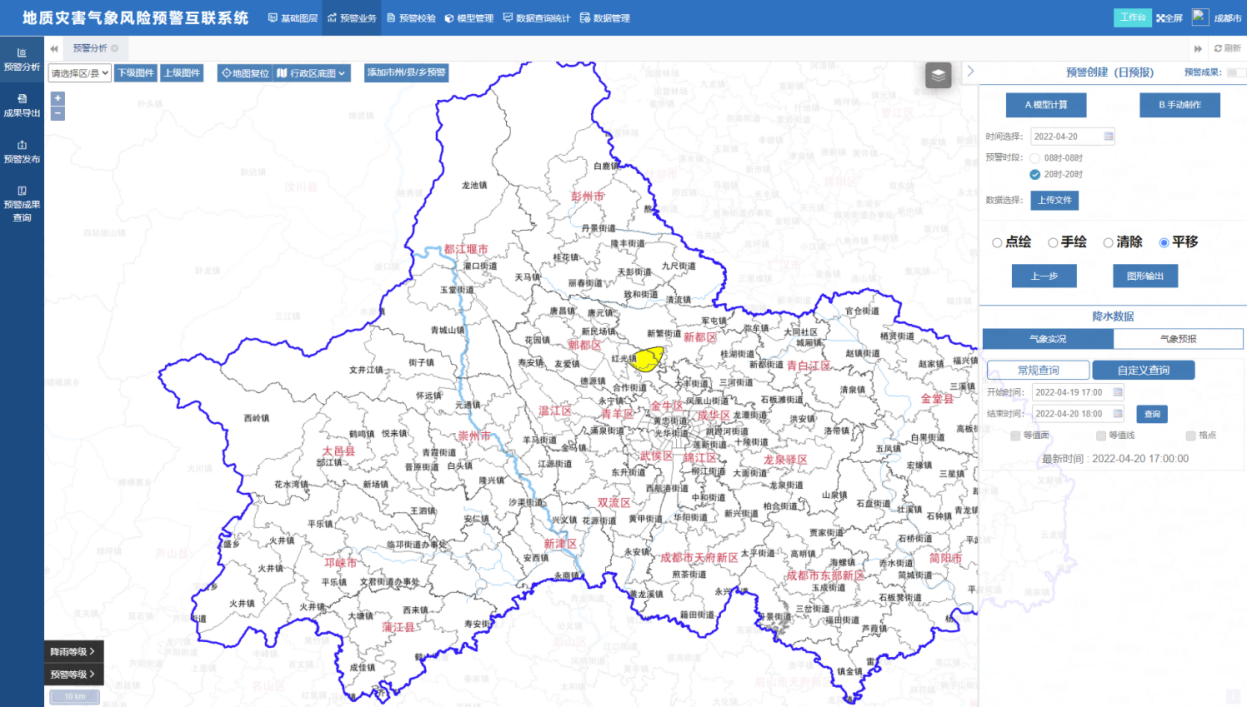Click 大邑县 label on map
Image resolution: width=1247 pixels, height=708 pixels.
tap(339, 451)
